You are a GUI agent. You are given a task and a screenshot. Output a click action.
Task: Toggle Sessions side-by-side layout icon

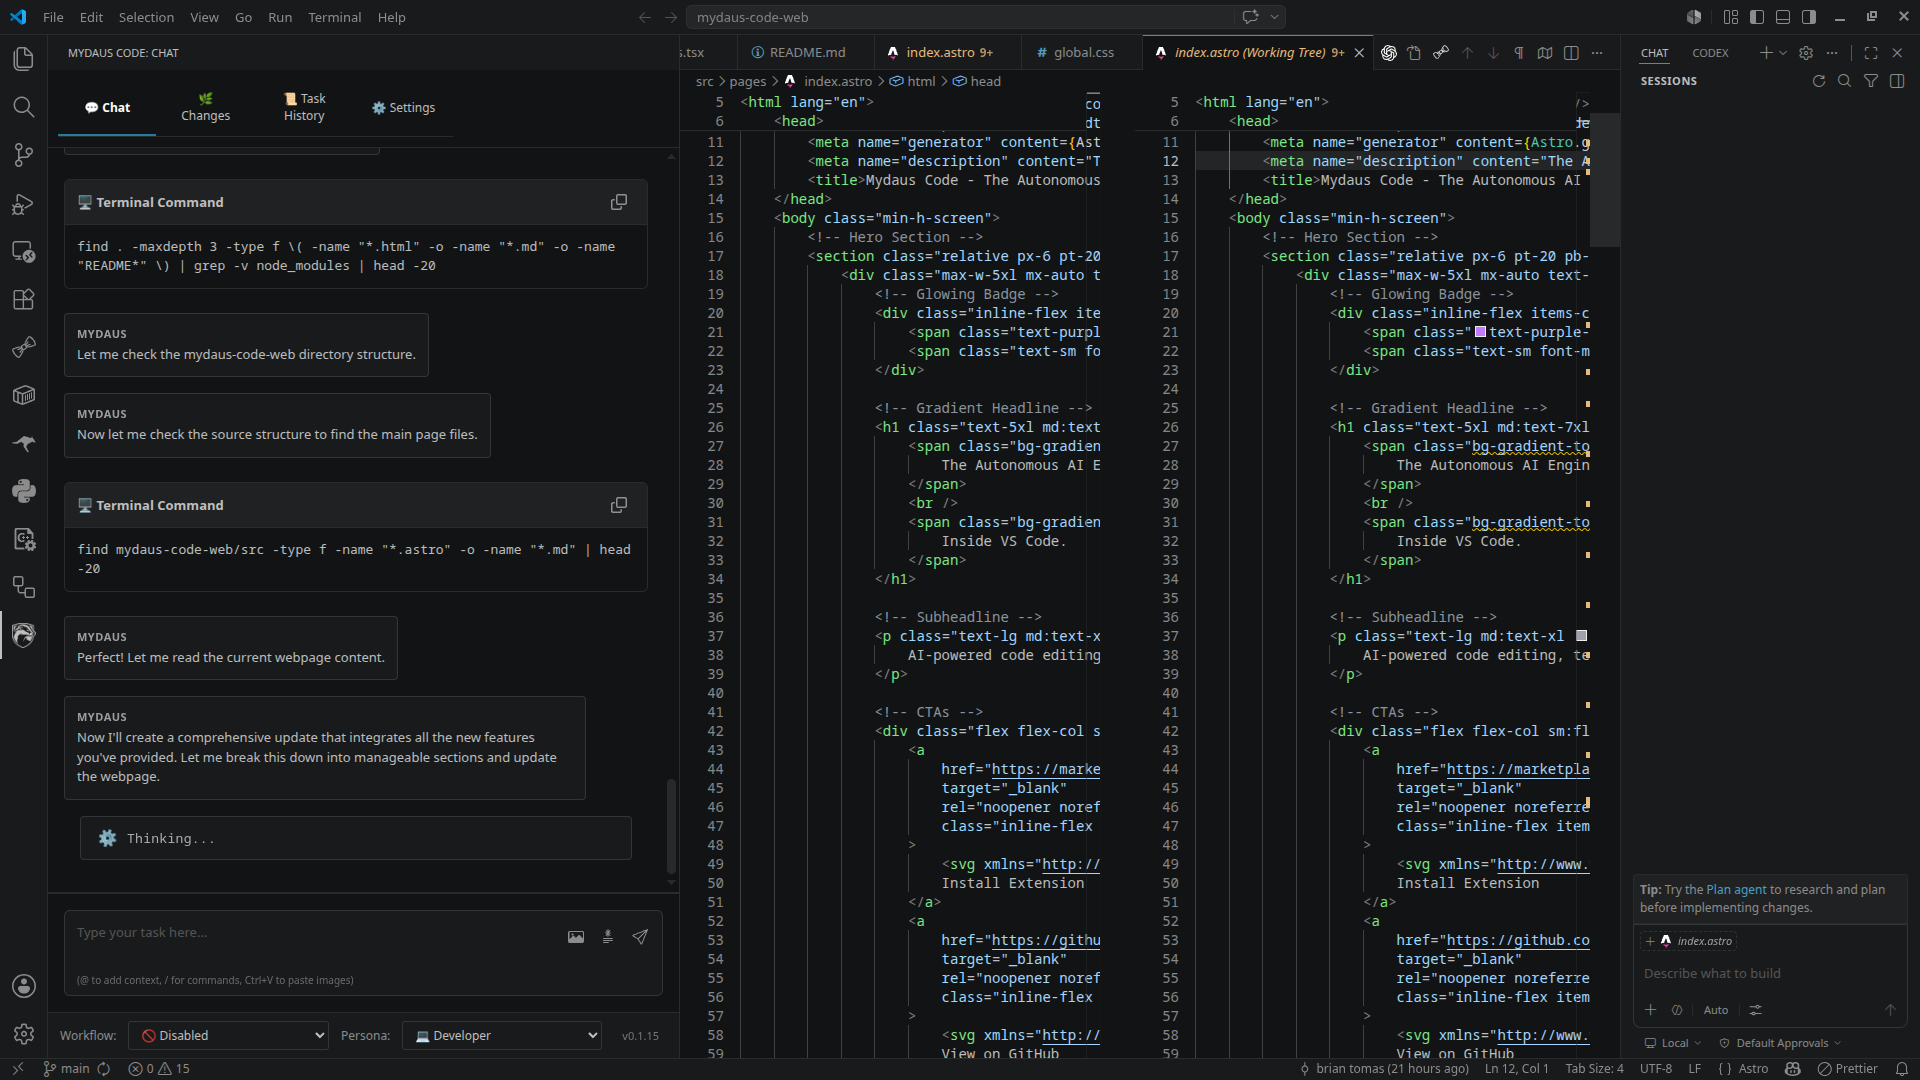(1897, 81)
